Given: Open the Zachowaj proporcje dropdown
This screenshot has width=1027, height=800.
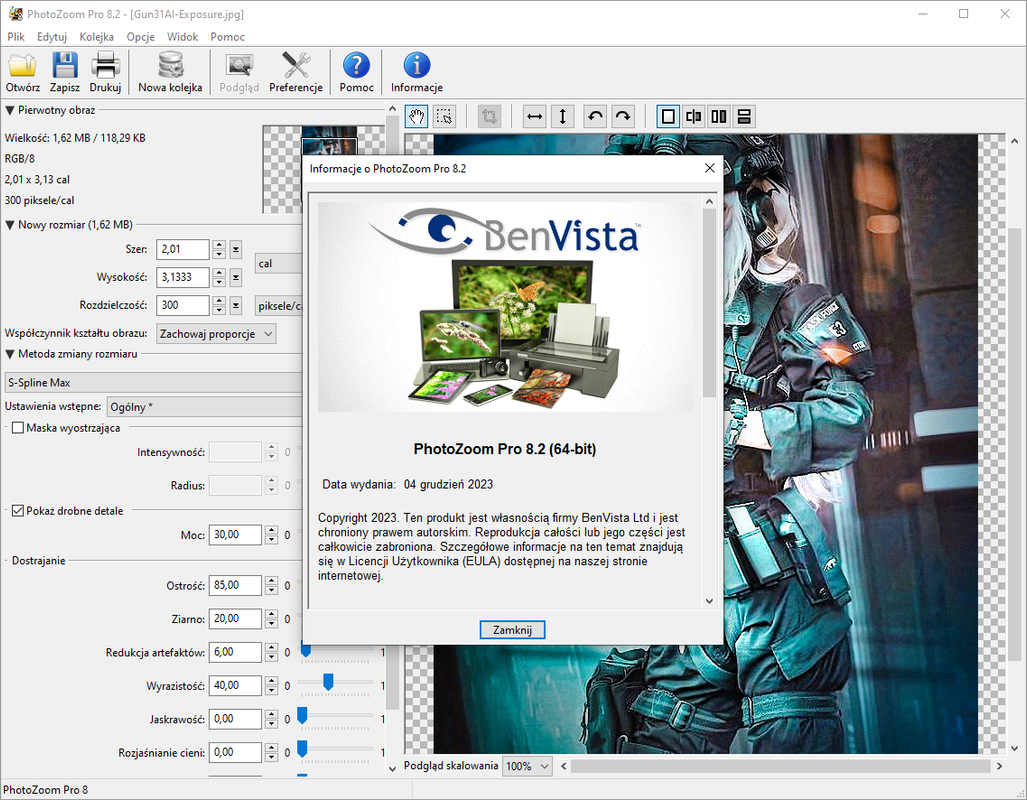Looking at the screenshot, I should [216, 333].
